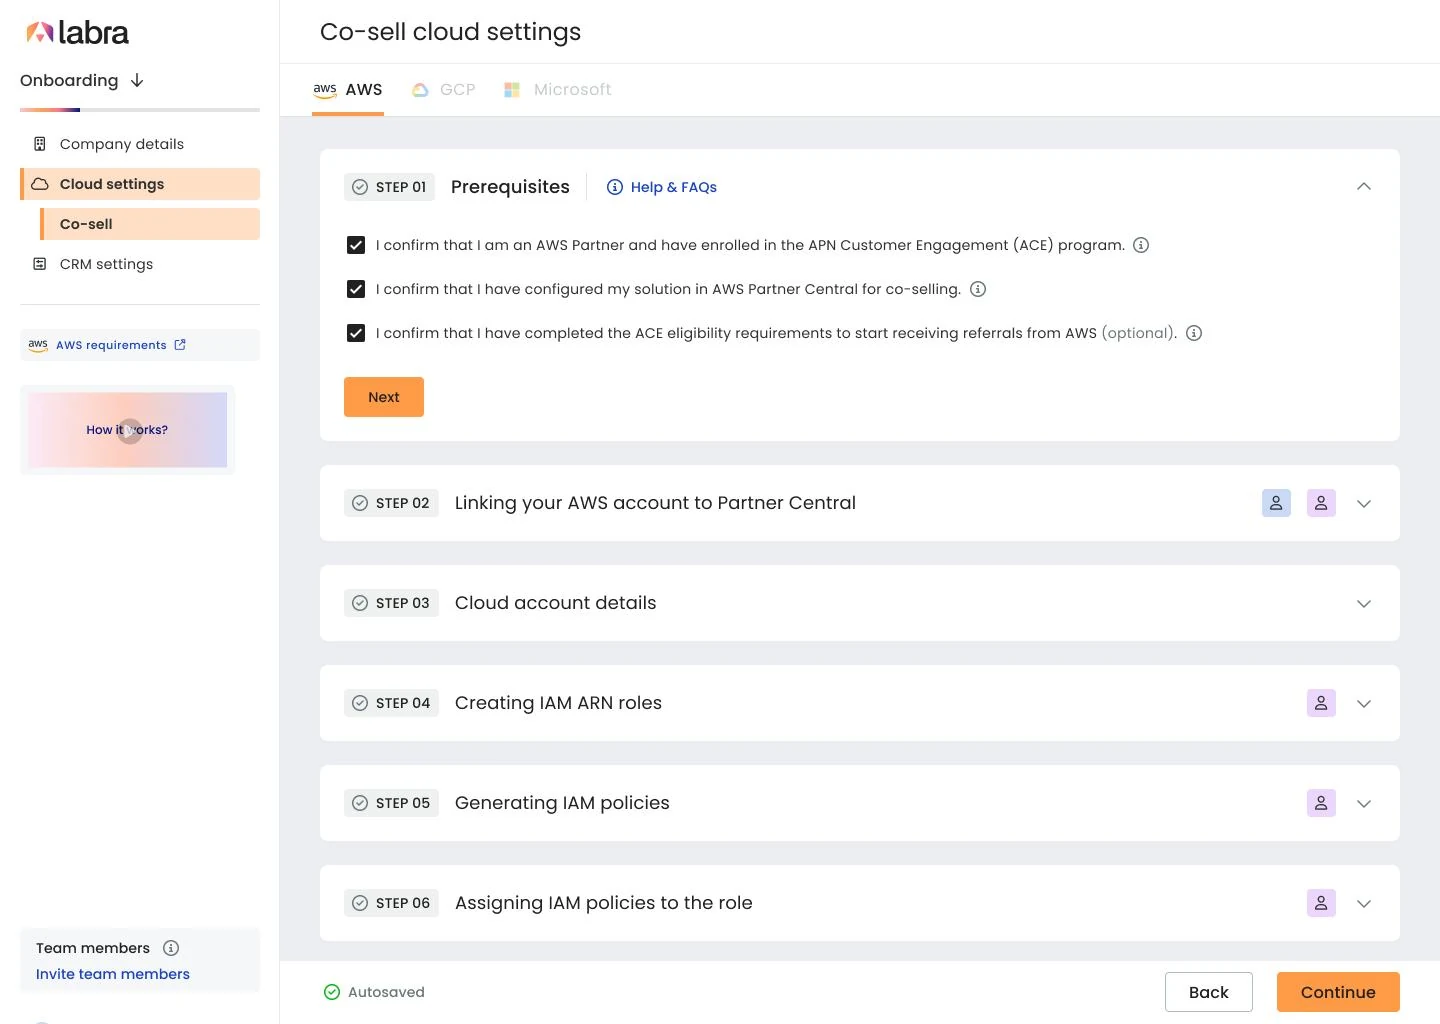Open Company details in sidebar

click(140, 144)
